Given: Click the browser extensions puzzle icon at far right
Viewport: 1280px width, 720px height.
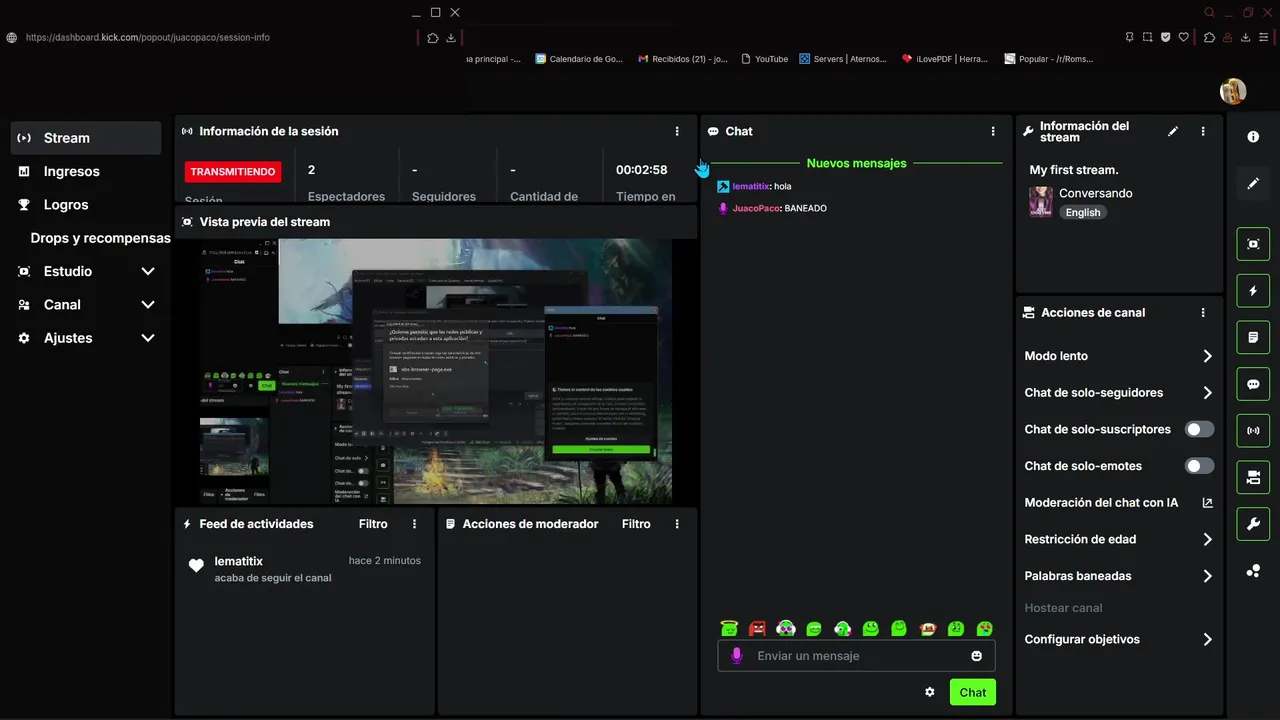Looking at the screenshot, I should (1209, 38).
